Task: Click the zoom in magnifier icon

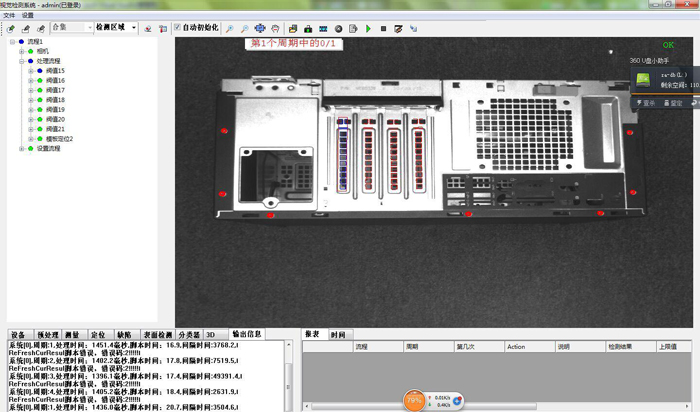Action: (230, 28)
